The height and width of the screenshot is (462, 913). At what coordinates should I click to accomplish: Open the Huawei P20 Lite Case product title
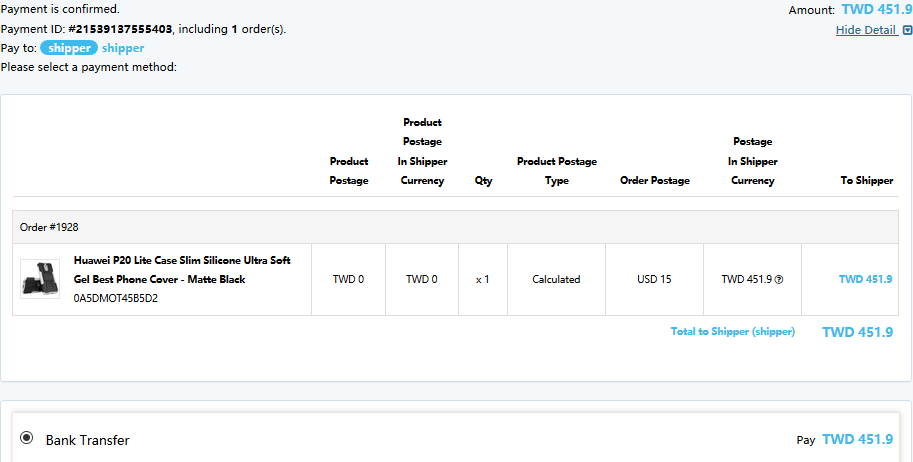point(182,270)
